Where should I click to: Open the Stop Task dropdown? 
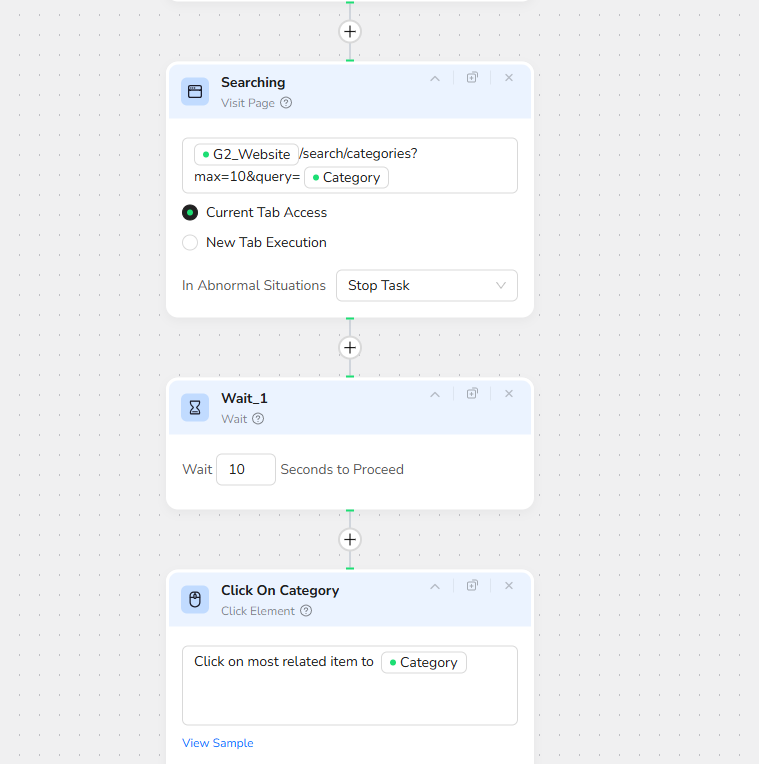point(426,285)
